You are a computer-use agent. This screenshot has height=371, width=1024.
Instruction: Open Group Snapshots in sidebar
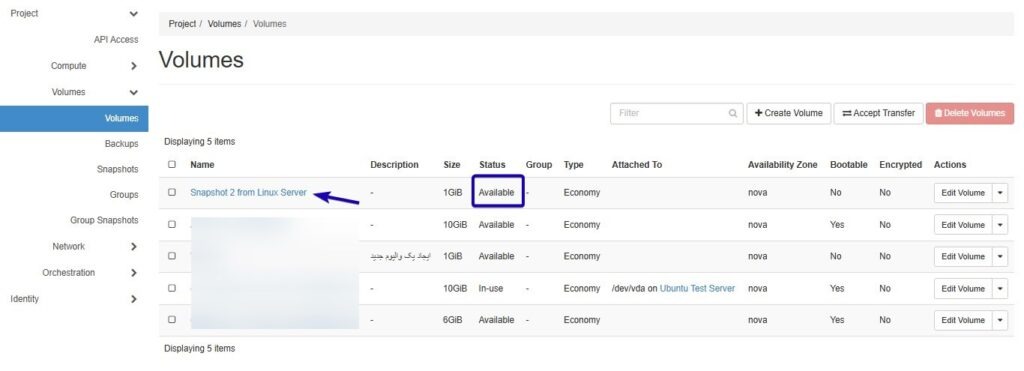click(104, 221)
